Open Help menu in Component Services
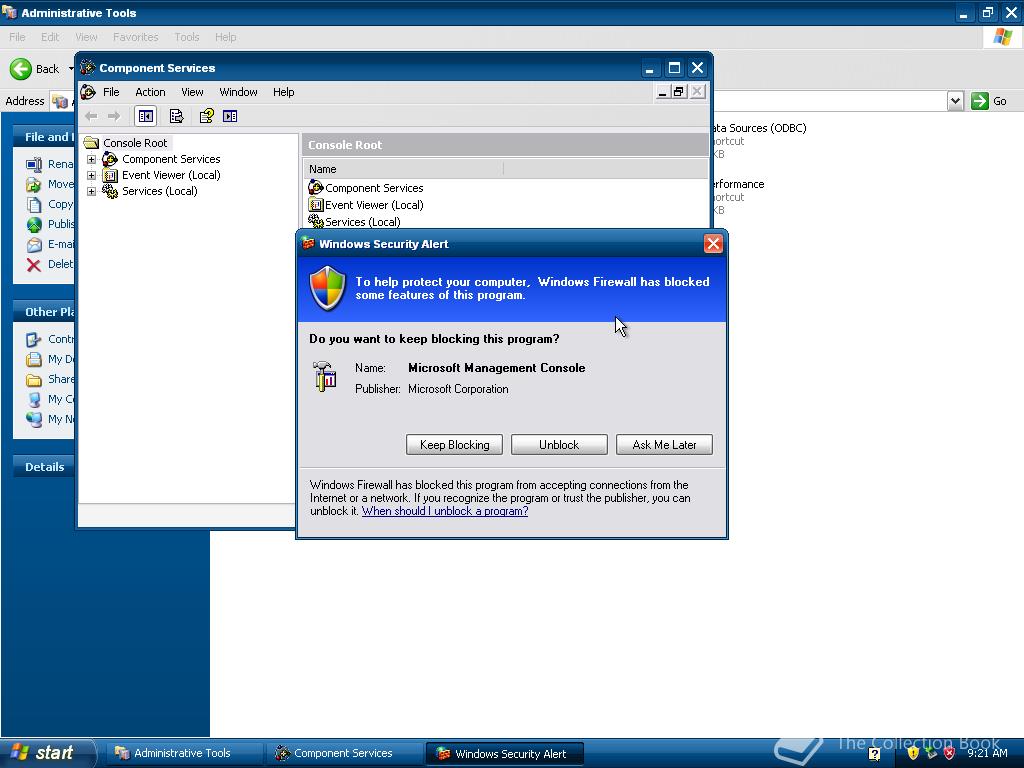The image size is (1024, 768). (x=283, y=92)
